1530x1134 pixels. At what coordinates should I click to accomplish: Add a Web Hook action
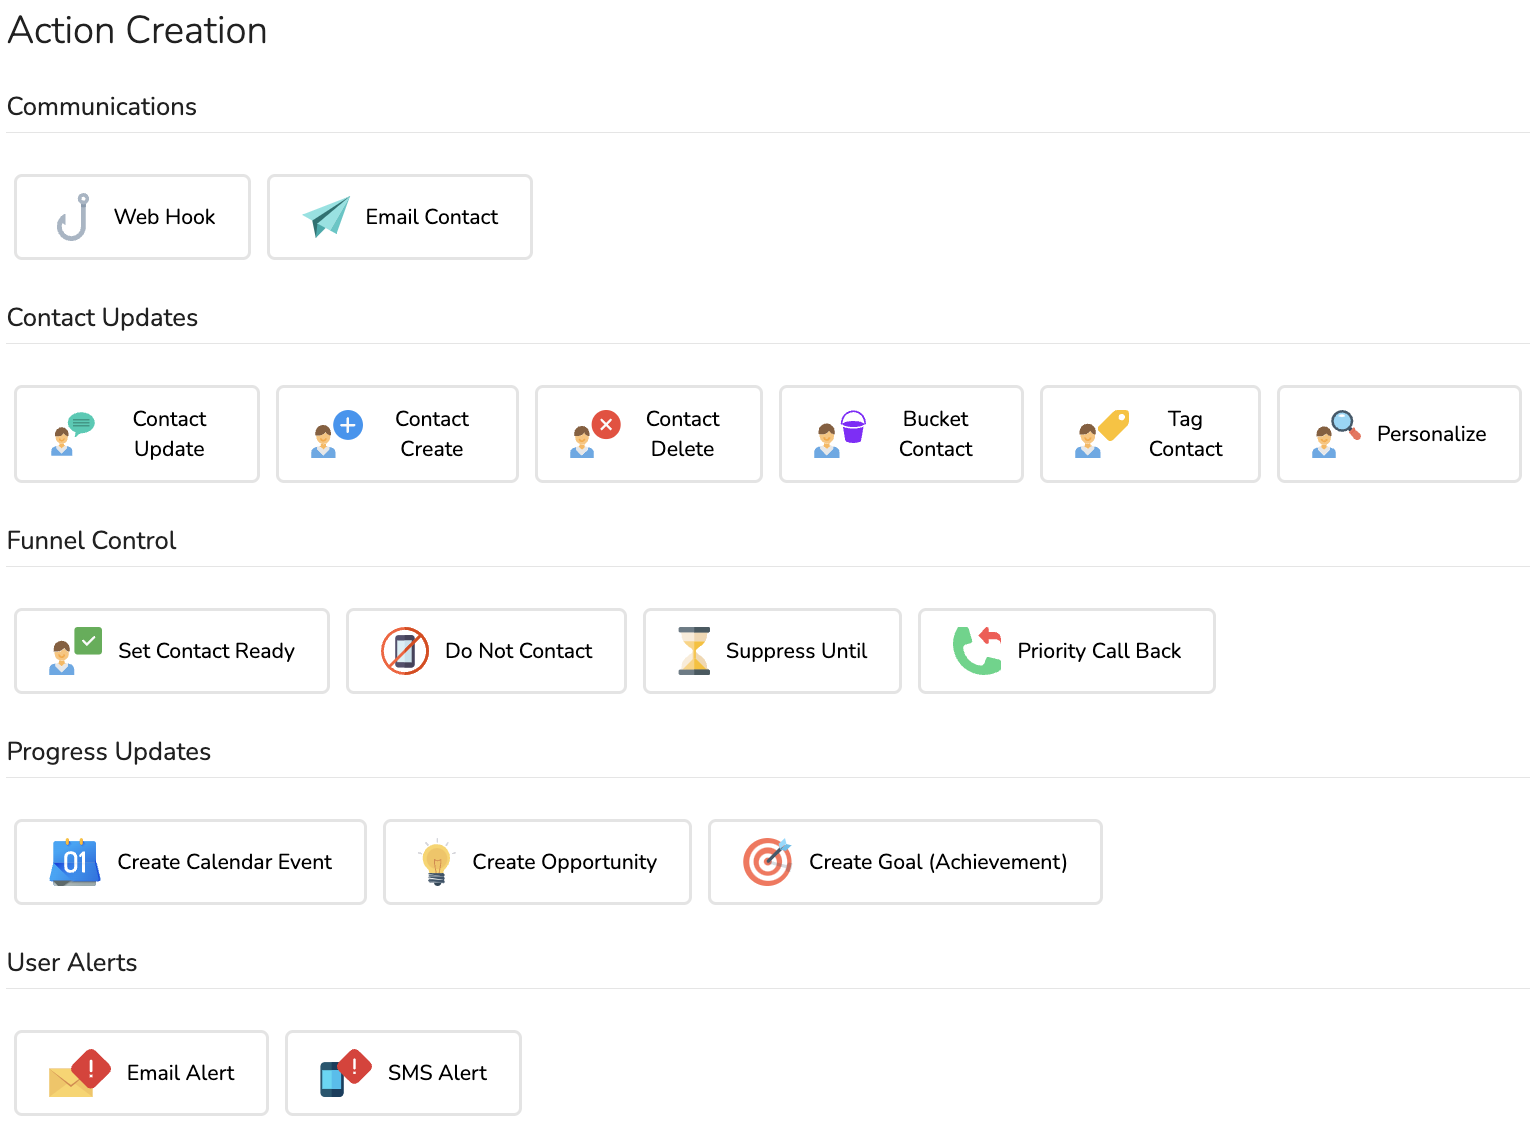point(132,217)
